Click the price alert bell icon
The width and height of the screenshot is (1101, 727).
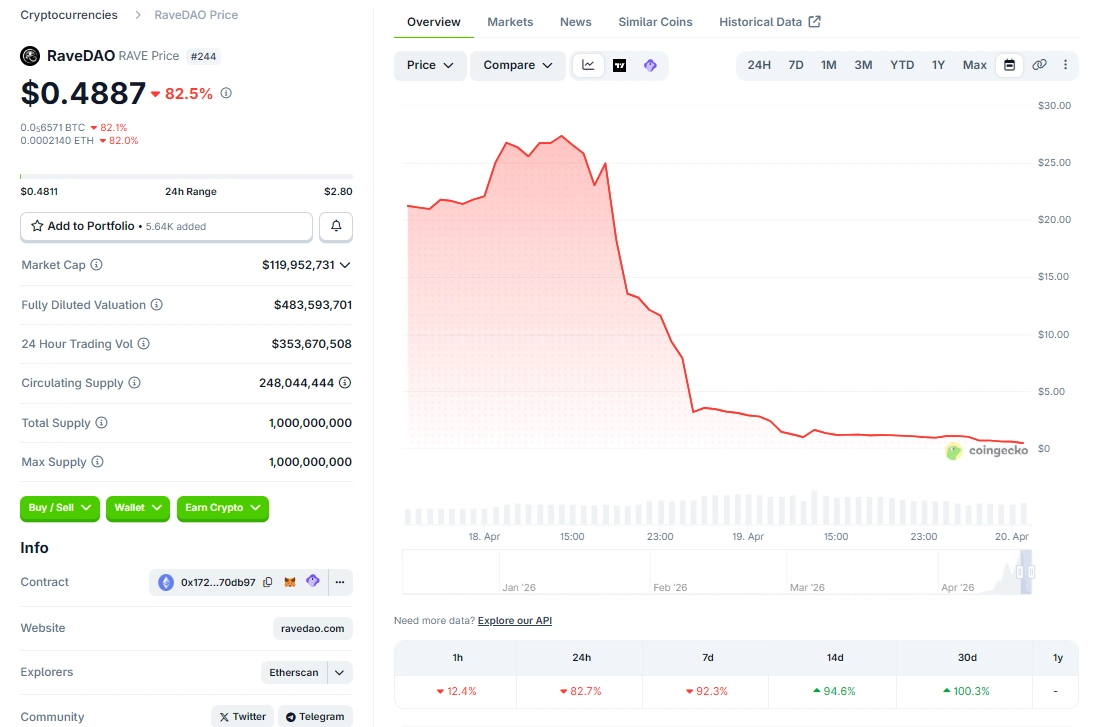point(336,227)
